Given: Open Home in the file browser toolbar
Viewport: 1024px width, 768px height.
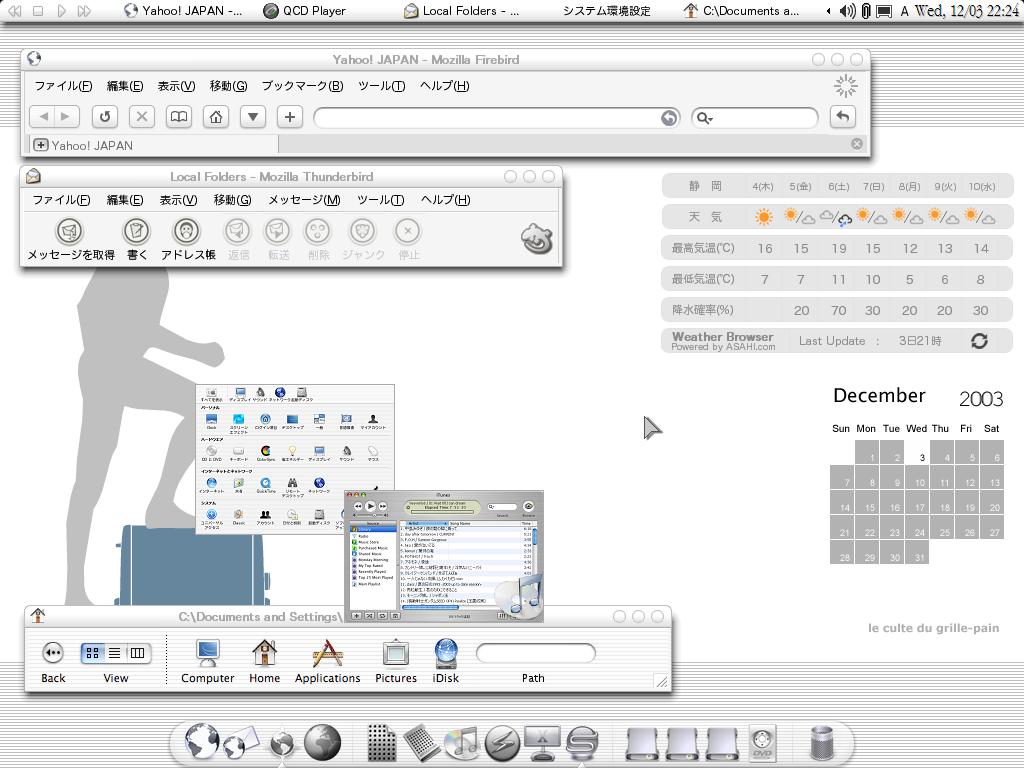Looking at the screenshot, I should (x=264, y=662).
